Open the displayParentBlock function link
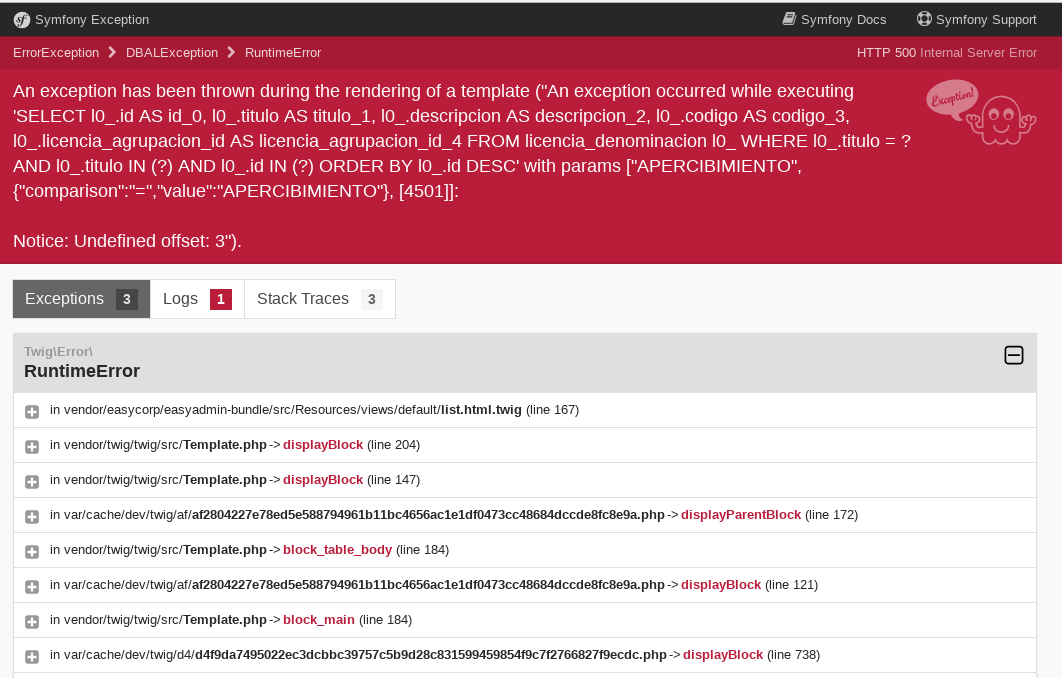This screenshot has width=1062, height=678. tap(740, 515)
